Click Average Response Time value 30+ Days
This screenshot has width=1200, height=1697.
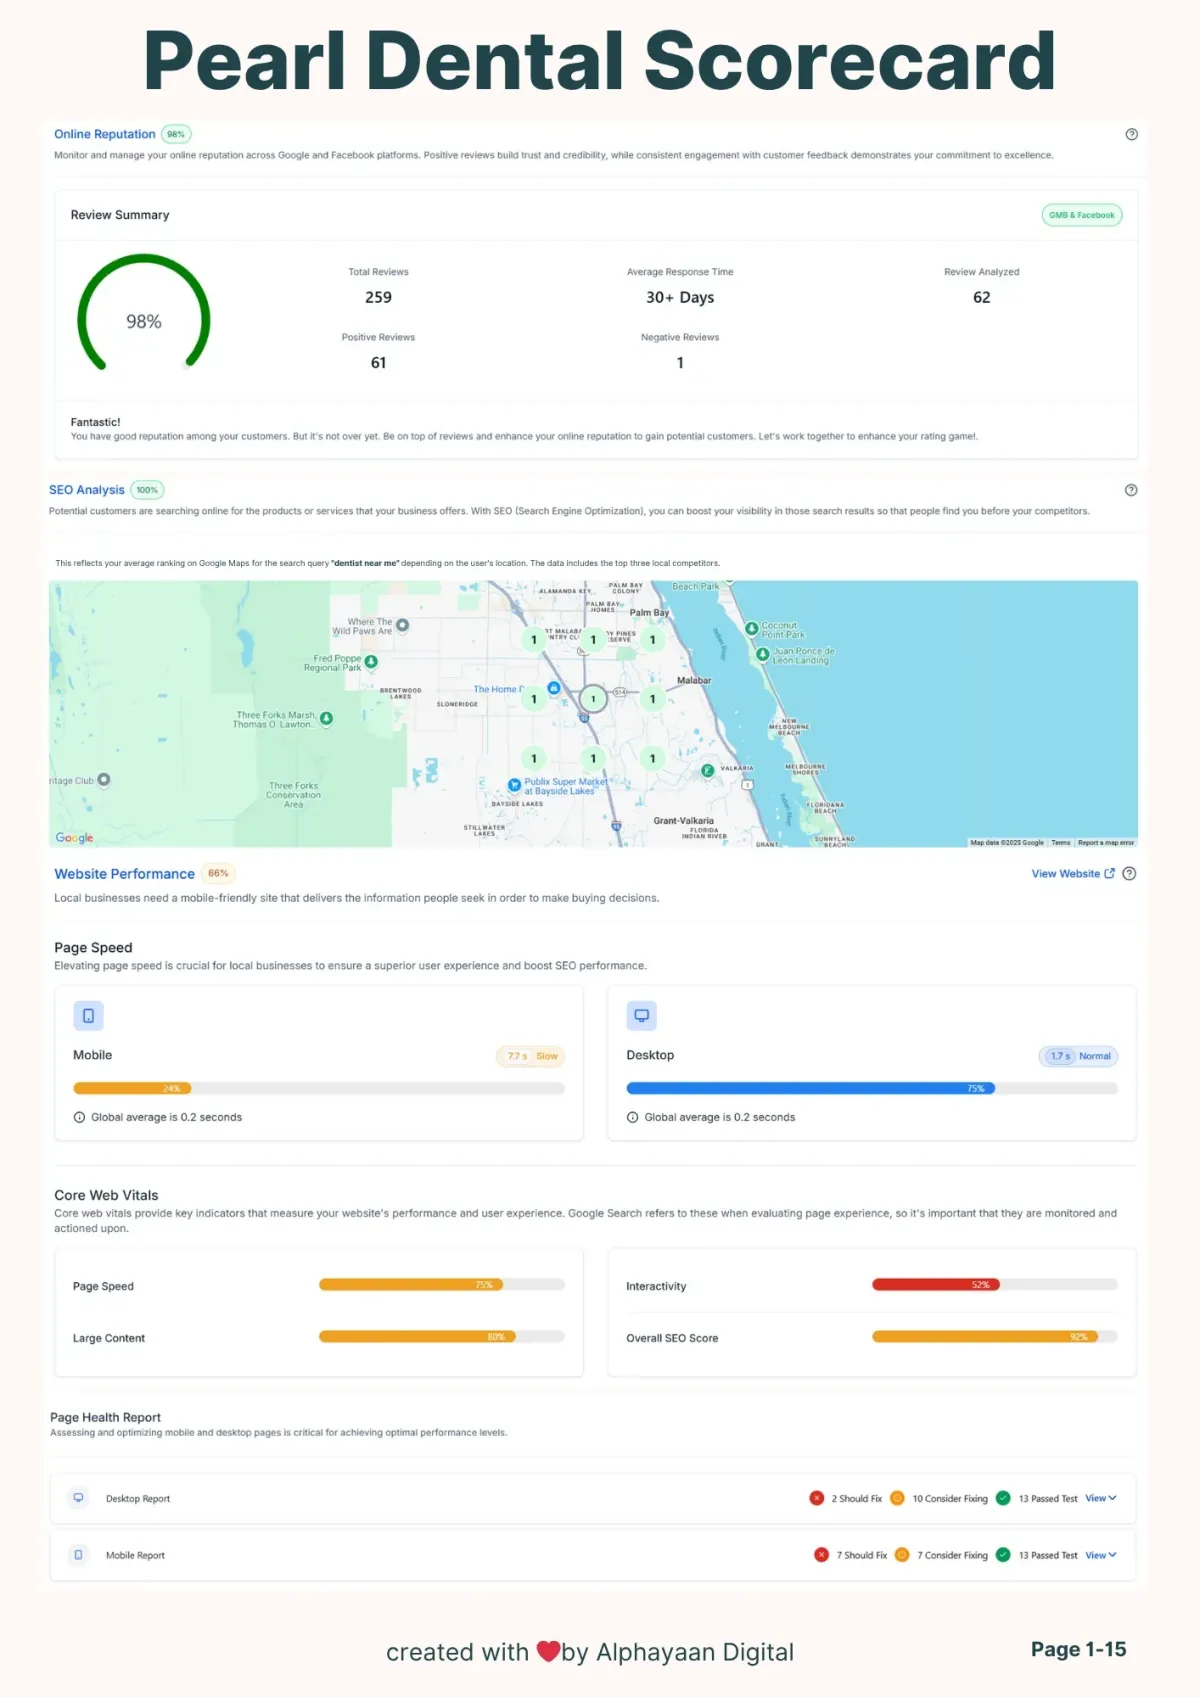coord(680,298)
